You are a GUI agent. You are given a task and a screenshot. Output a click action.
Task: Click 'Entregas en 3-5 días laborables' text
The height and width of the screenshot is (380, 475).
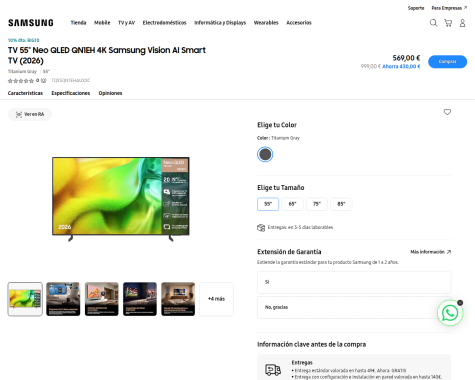(300, 227)
